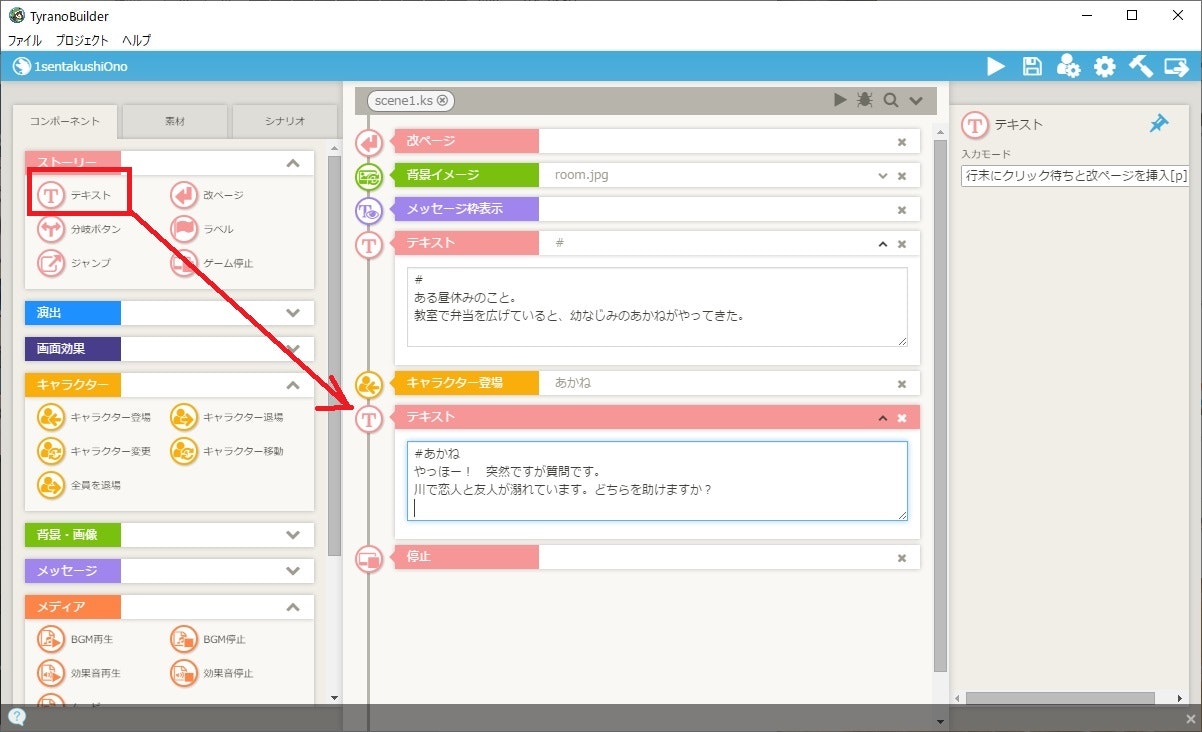Select the 全員を退場 component
The height and width of the screenshot is (732, 1202).
click(x=79, y=485)
